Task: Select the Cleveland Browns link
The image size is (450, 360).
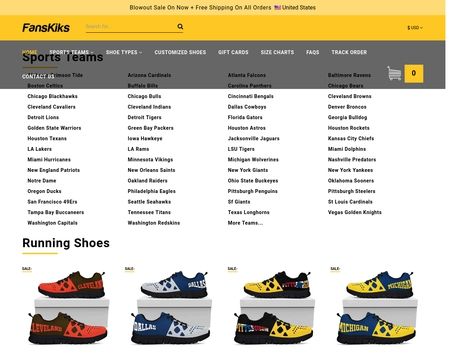Action: point(350,96)
